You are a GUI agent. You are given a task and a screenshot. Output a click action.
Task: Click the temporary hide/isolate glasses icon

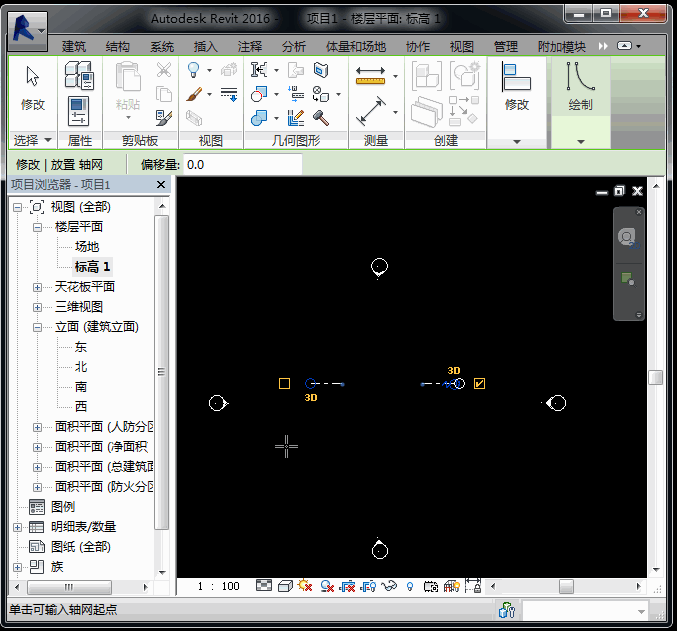click(x=390, y=586)
